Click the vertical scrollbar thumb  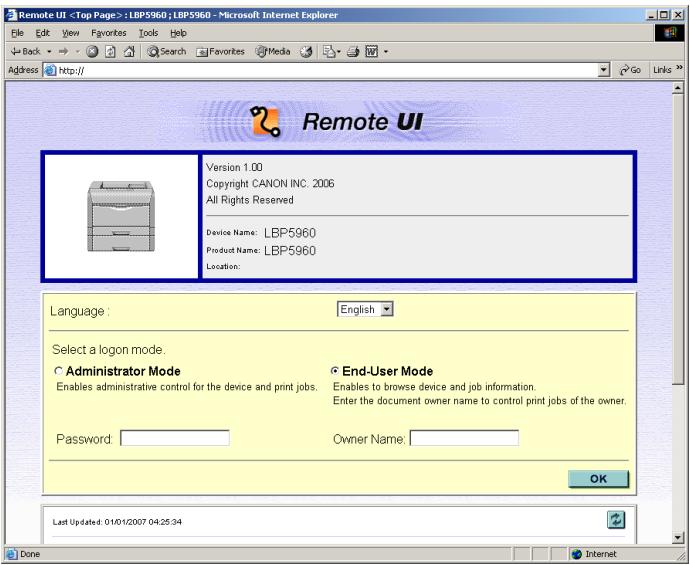click(678, 239)
